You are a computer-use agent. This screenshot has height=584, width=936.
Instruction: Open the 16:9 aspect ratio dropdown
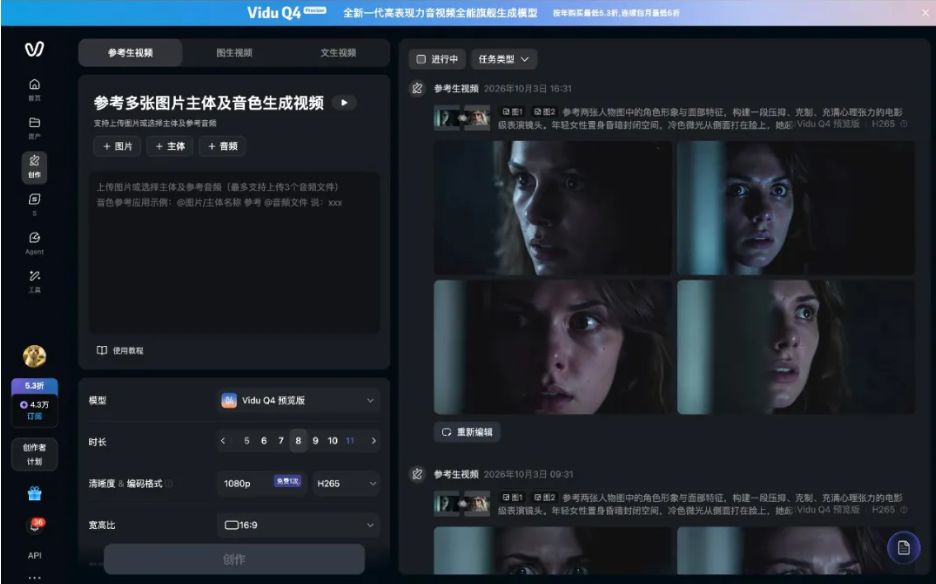298,525
